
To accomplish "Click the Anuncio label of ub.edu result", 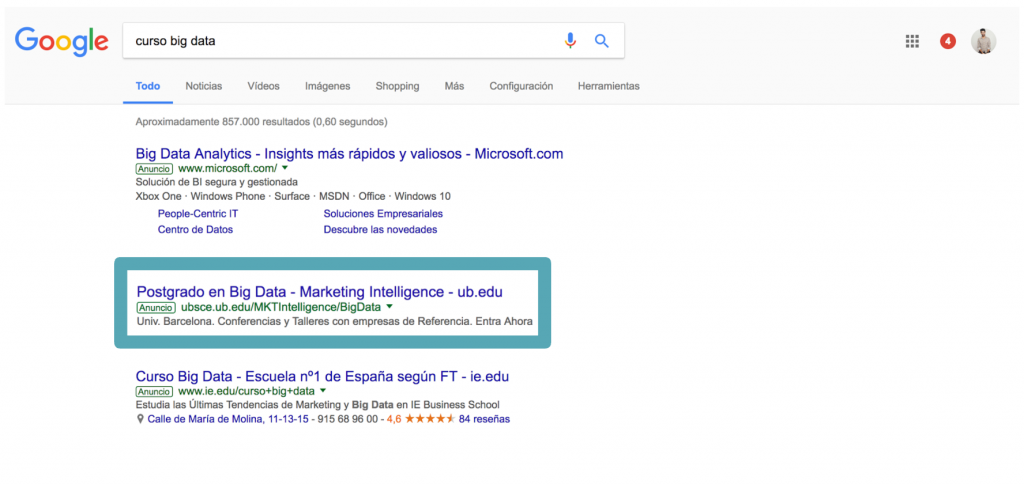I will click(x=156, y=307).
